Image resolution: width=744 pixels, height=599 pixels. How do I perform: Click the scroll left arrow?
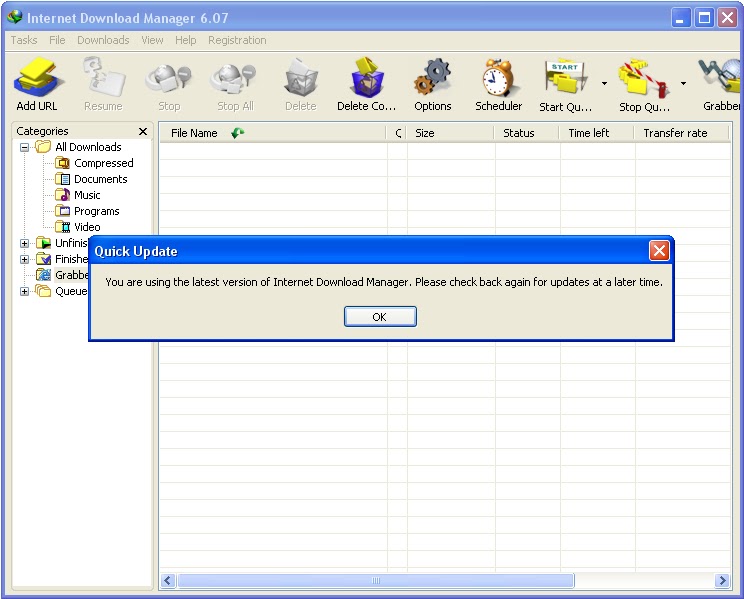167,580
